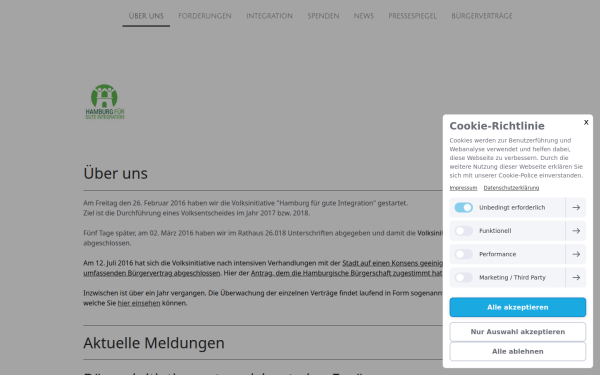Enable the Performance cookie switch

tap(463, 254)
